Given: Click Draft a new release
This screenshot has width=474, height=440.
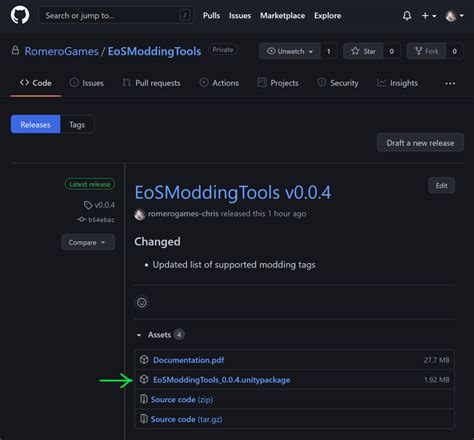Looking at the screenshot, I should (420, 143).
